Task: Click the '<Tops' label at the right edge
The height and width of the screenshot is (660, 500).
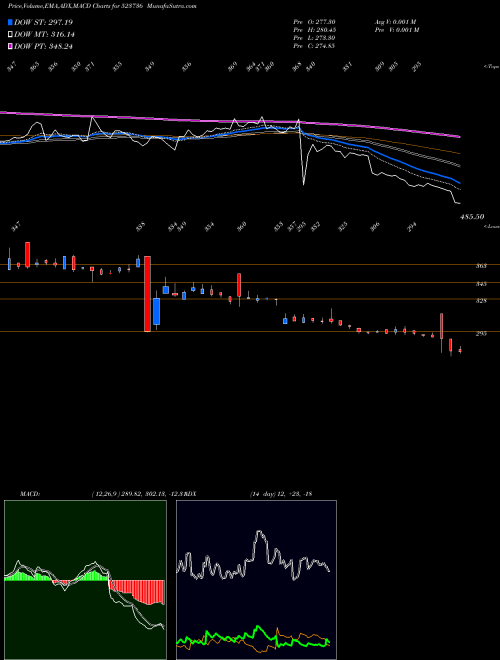Action: [x=492, y=67]
